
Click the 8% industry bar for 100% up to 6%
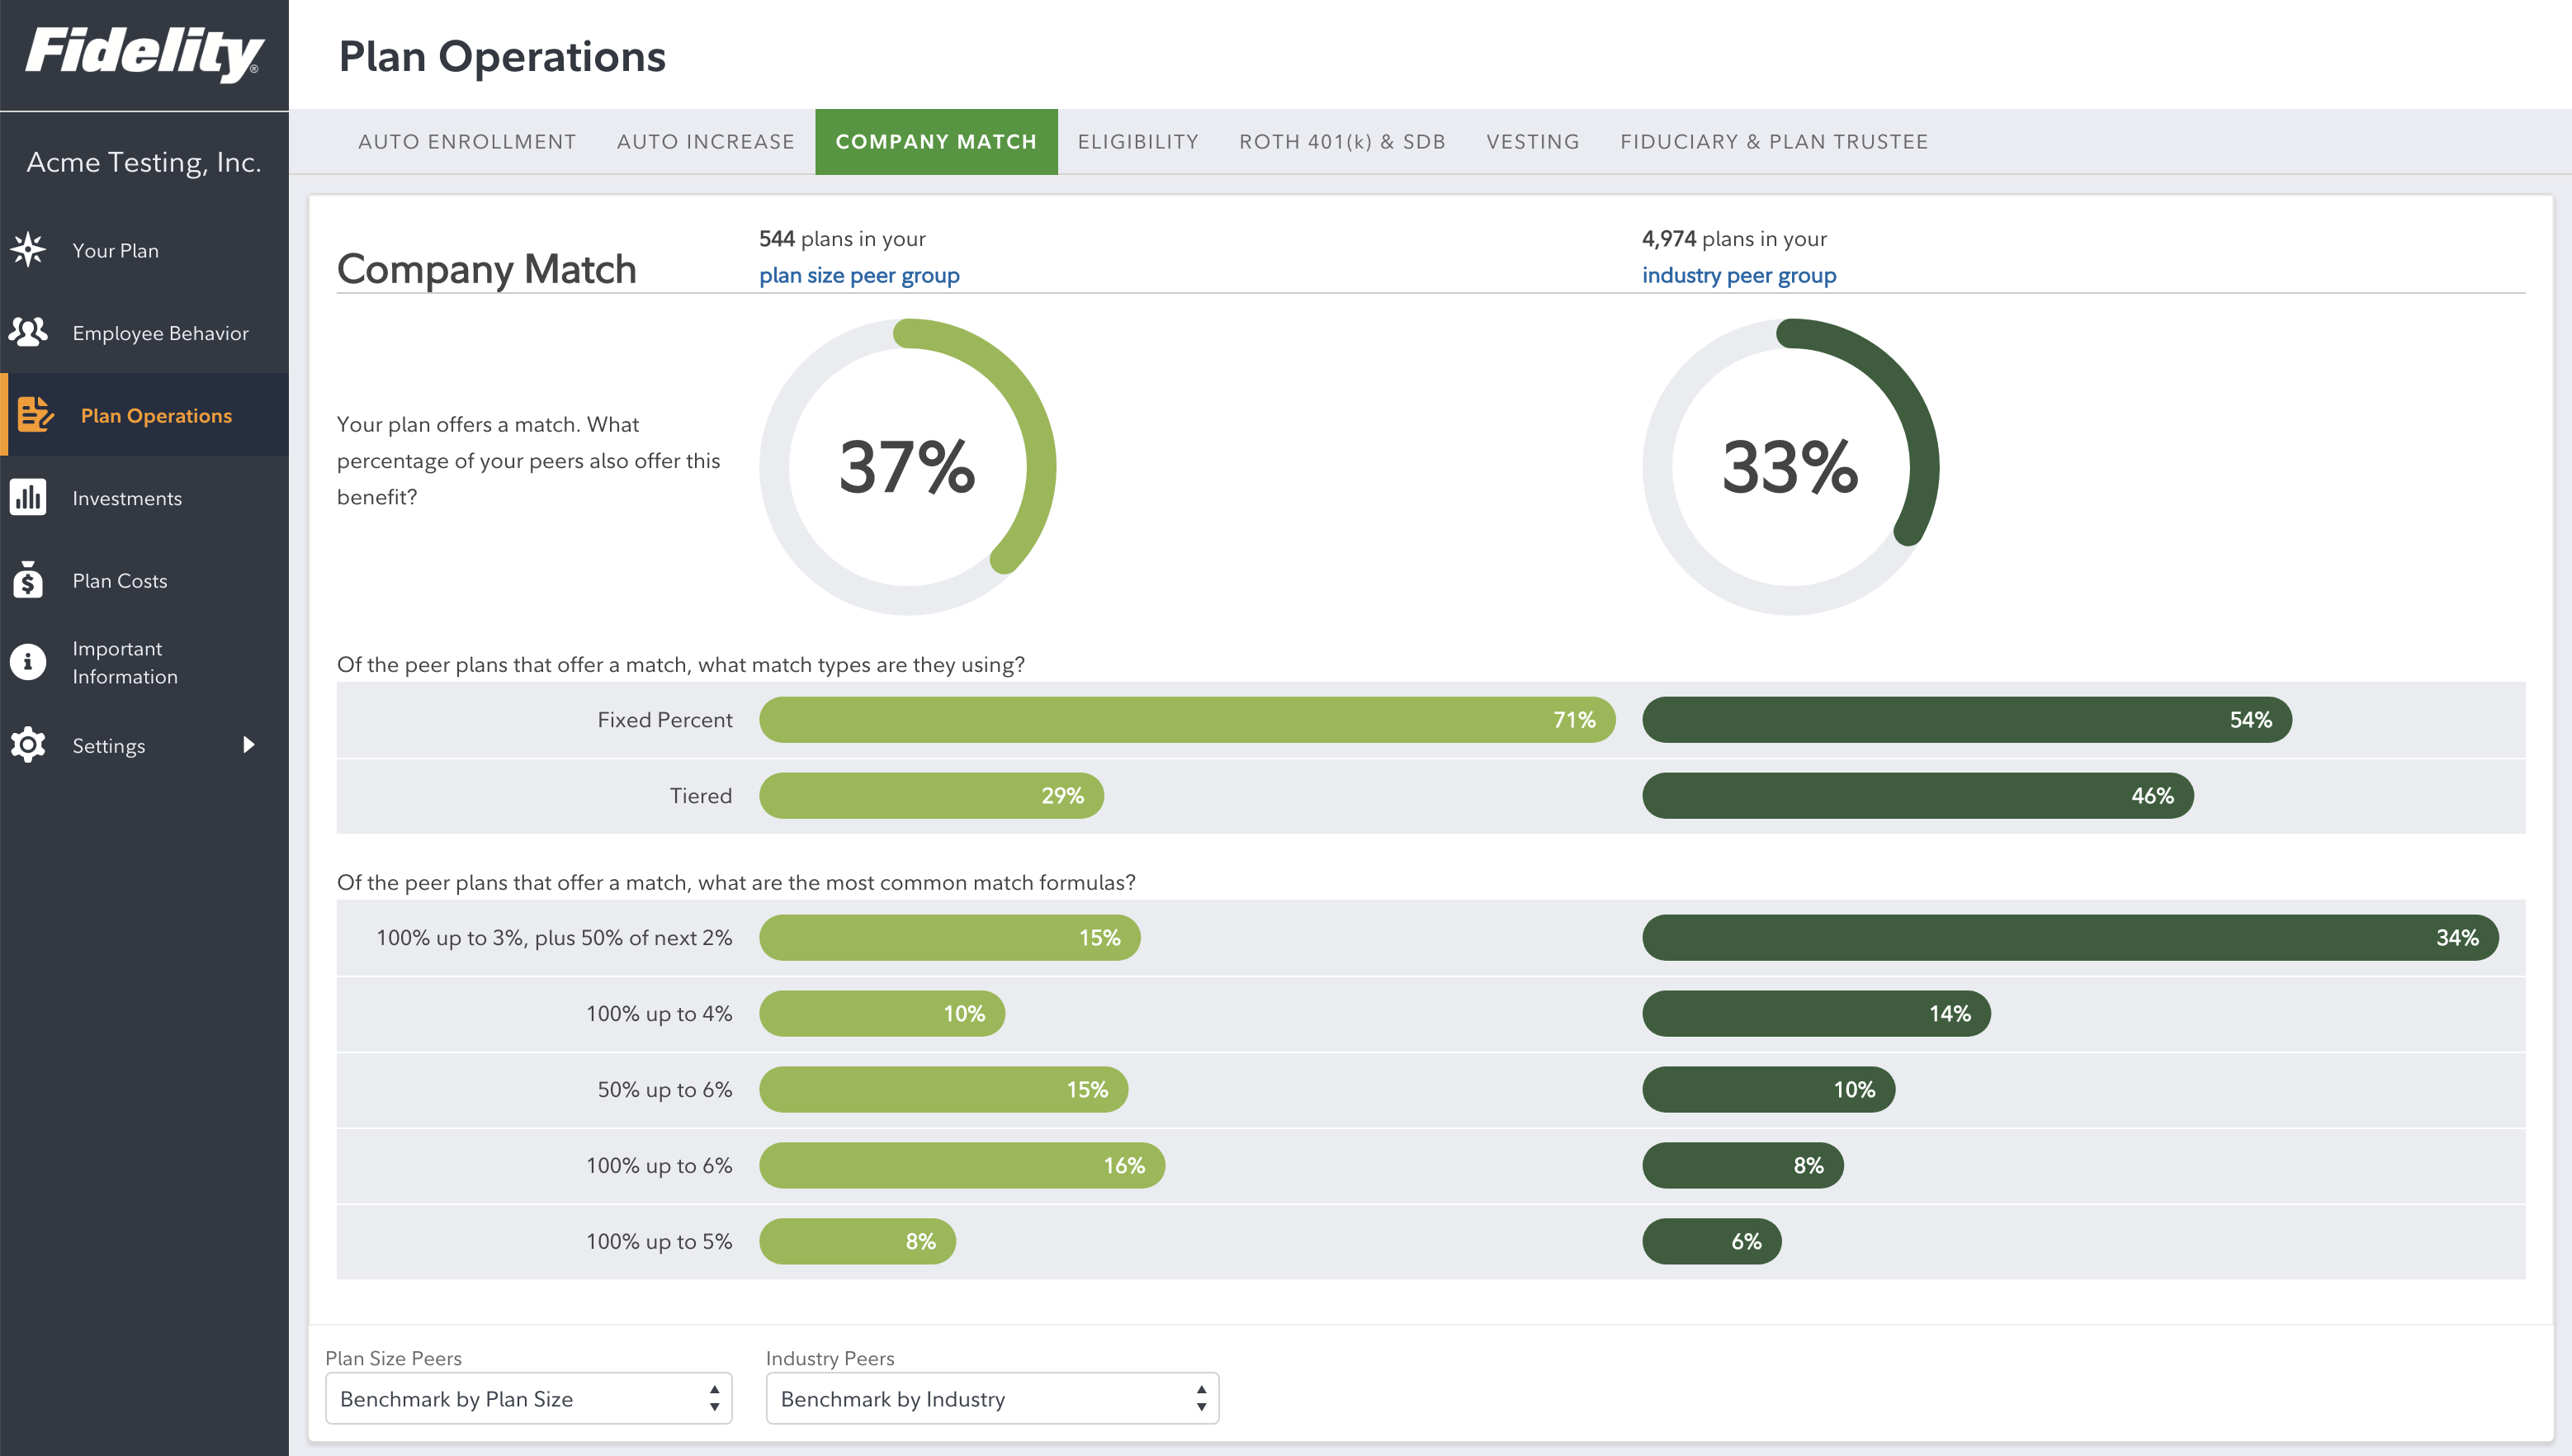tap(1743, 1165)
